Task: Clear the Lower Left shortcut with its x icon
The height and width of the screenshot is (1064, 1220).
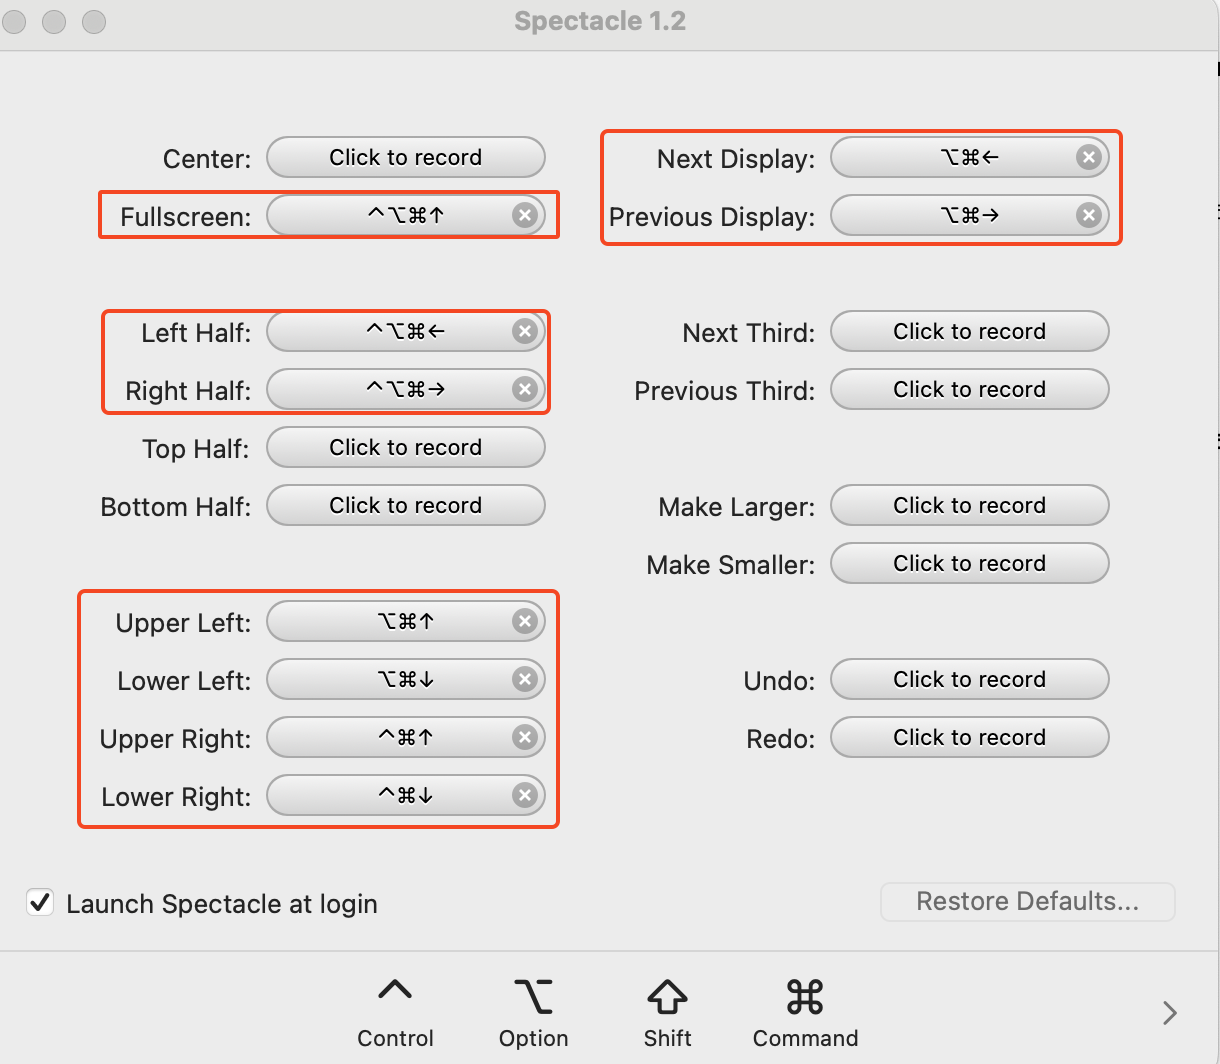Action: (525, 679)
